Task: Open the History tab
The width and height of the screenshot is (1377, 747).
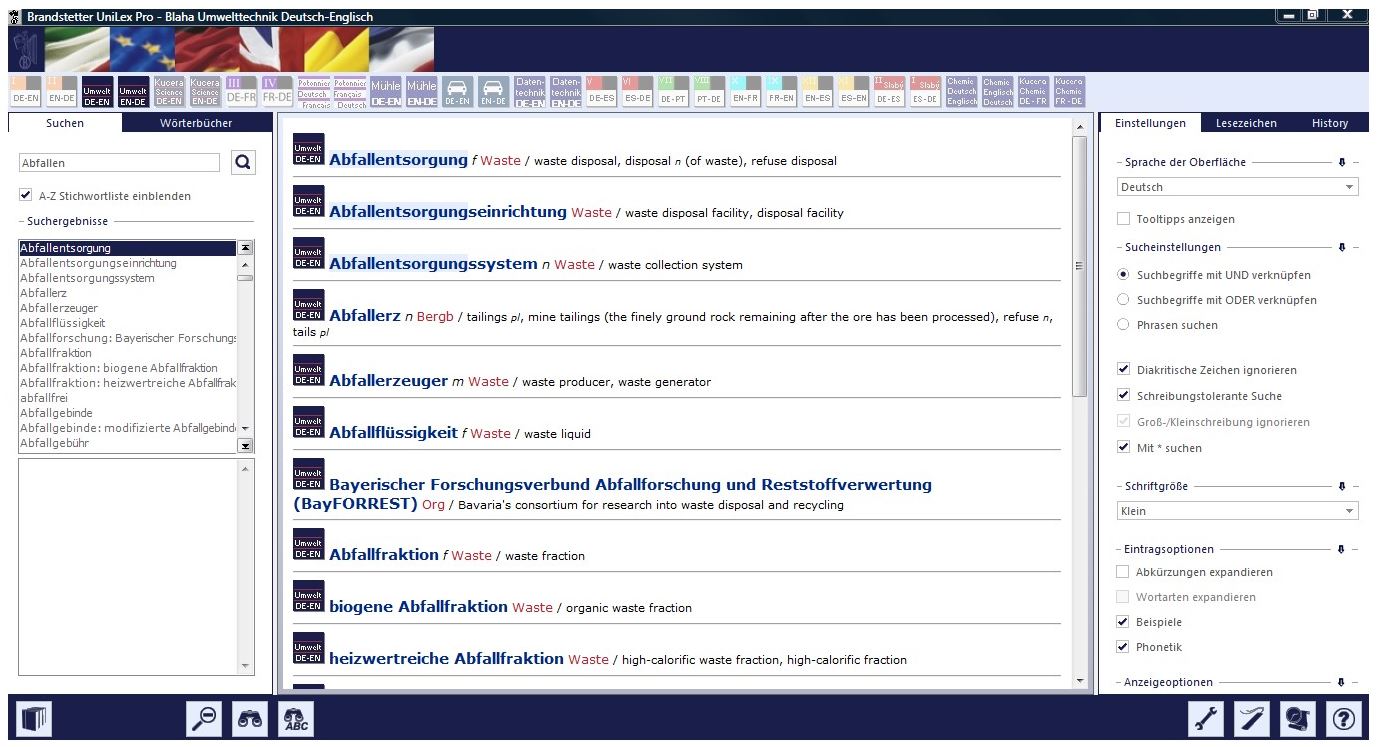Action: pos(1330,123)
